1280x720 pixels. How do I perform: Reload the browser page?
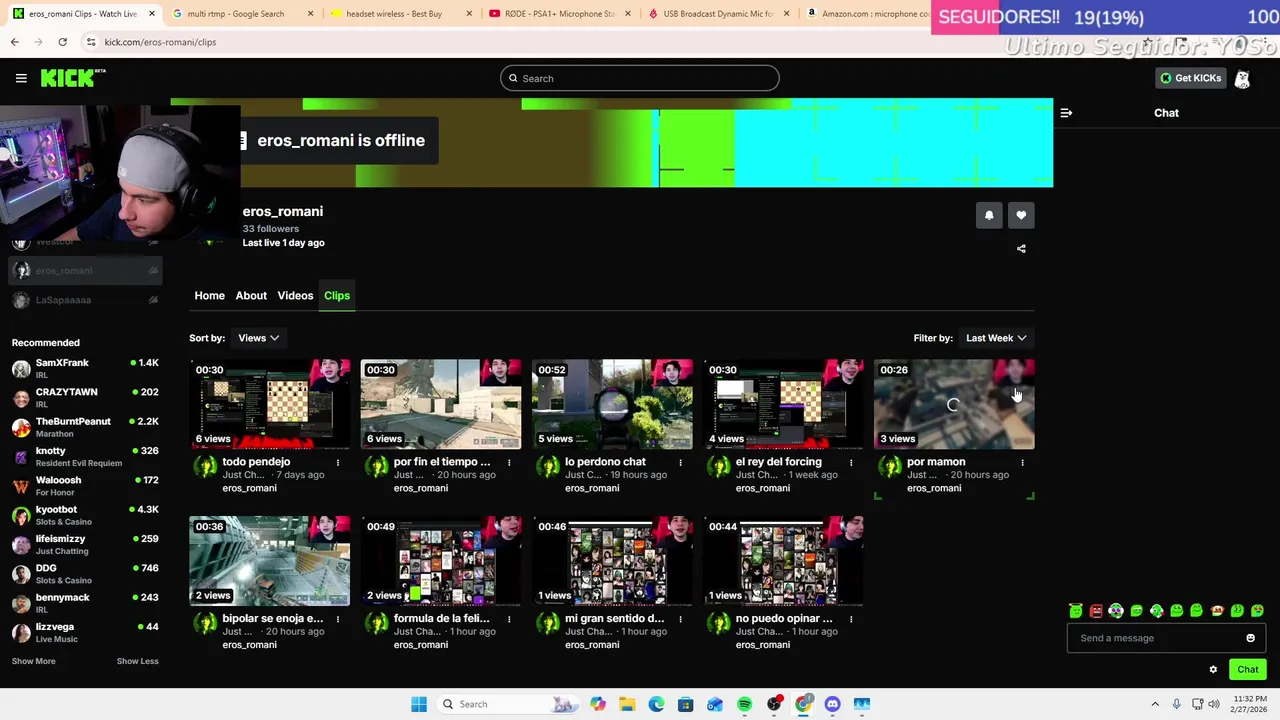pyautogui.click(x=62, y=42)
